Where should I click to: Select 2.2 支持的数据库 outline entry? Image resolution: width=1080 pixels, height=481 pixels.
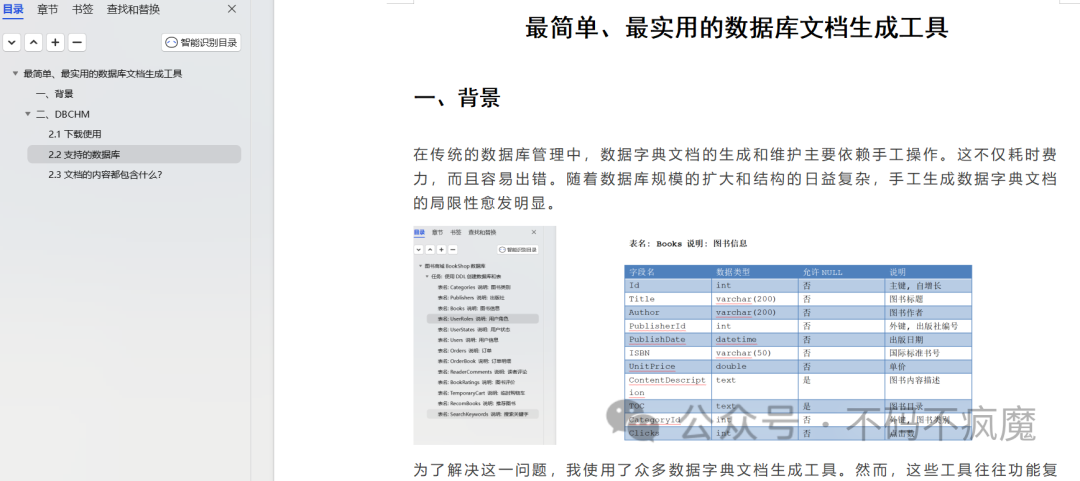pos(134,154)
